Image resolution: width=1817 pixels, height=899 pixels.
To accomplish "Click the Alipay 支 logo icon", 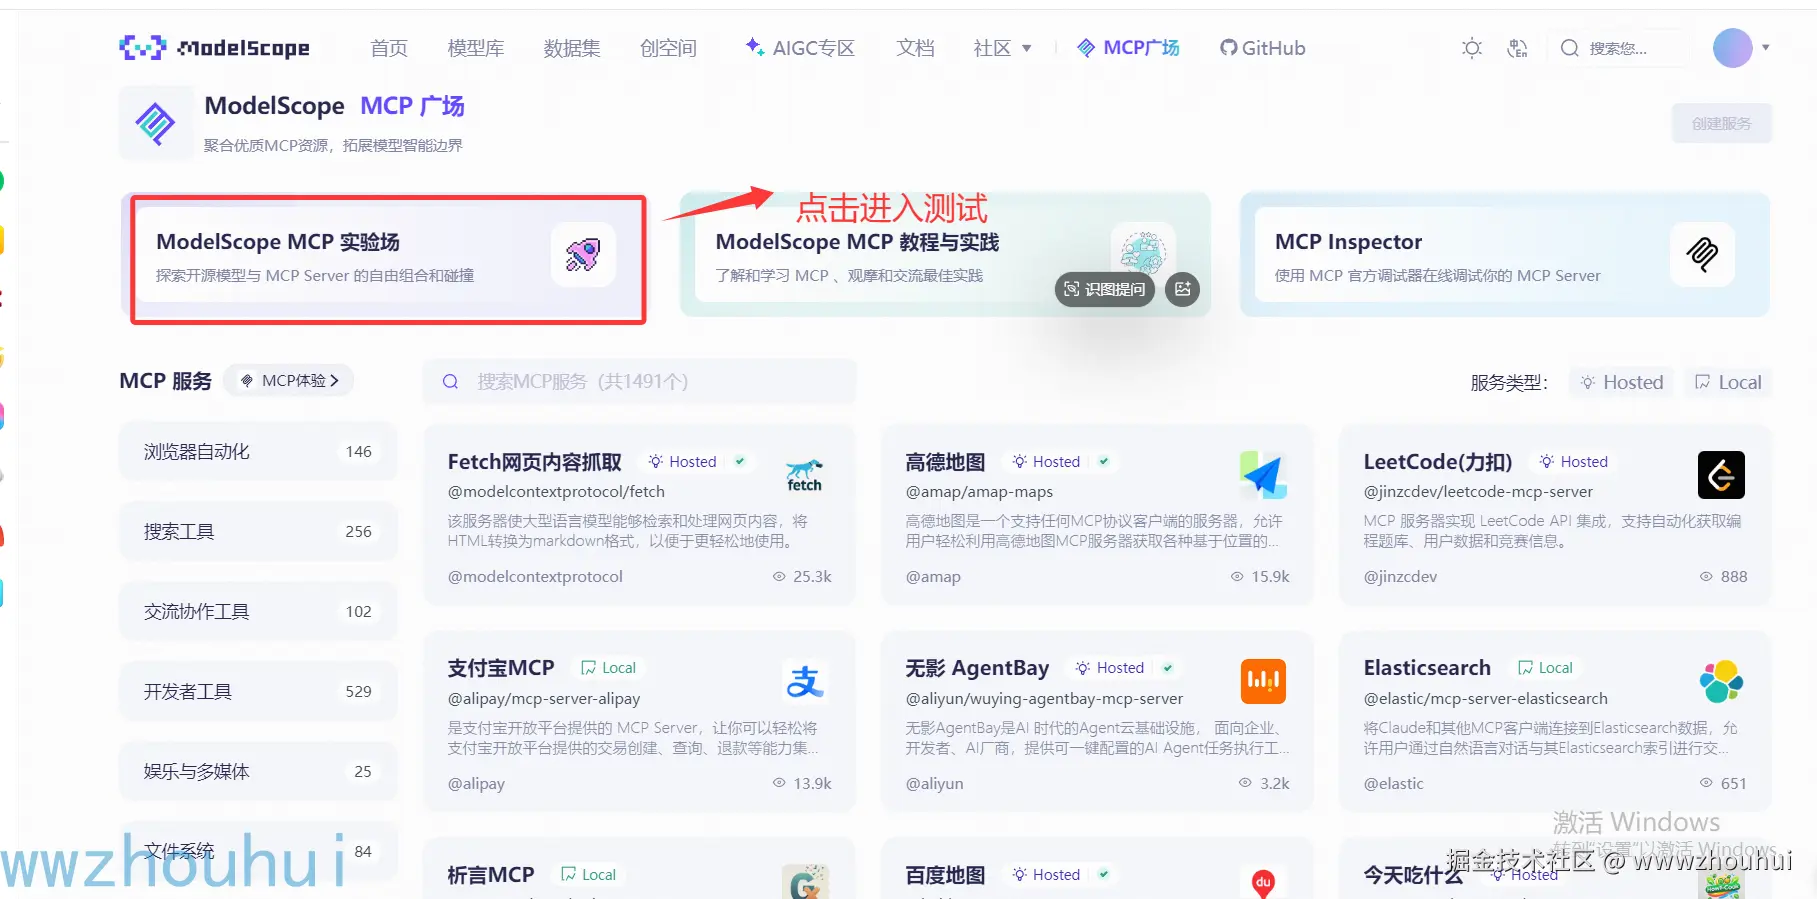I will 804,682.
